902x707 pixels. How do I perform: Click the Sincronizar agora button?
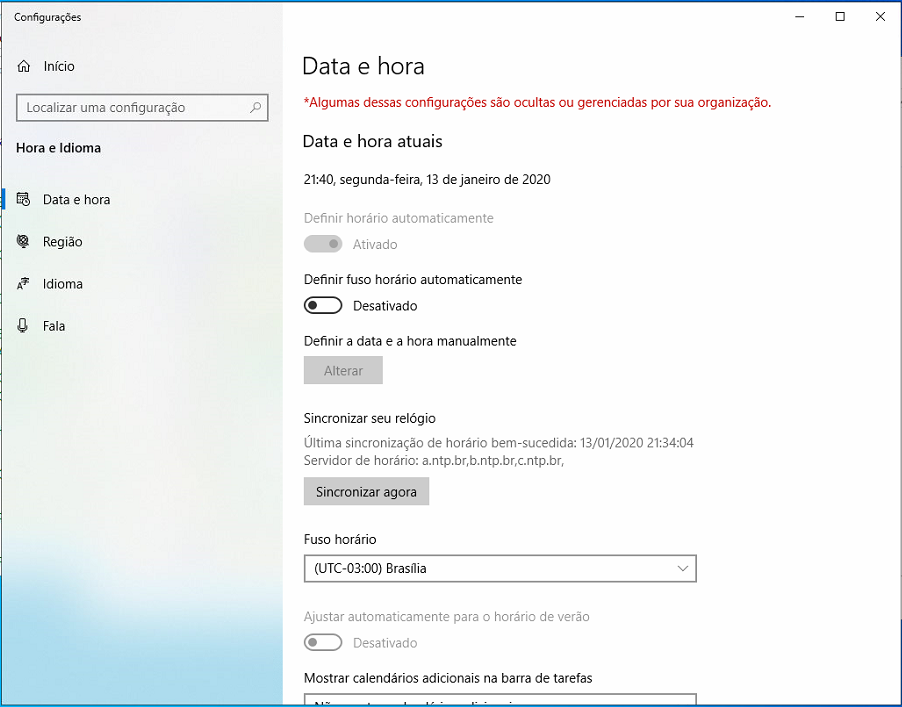coord(366,492)
